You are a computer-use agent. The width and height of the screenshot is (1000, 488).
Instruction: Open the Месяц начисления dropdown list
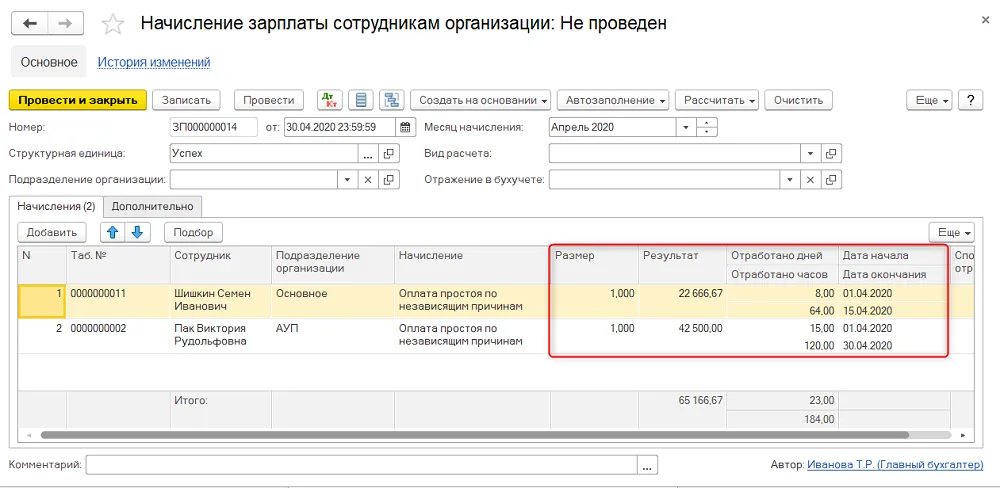[686, 127]
